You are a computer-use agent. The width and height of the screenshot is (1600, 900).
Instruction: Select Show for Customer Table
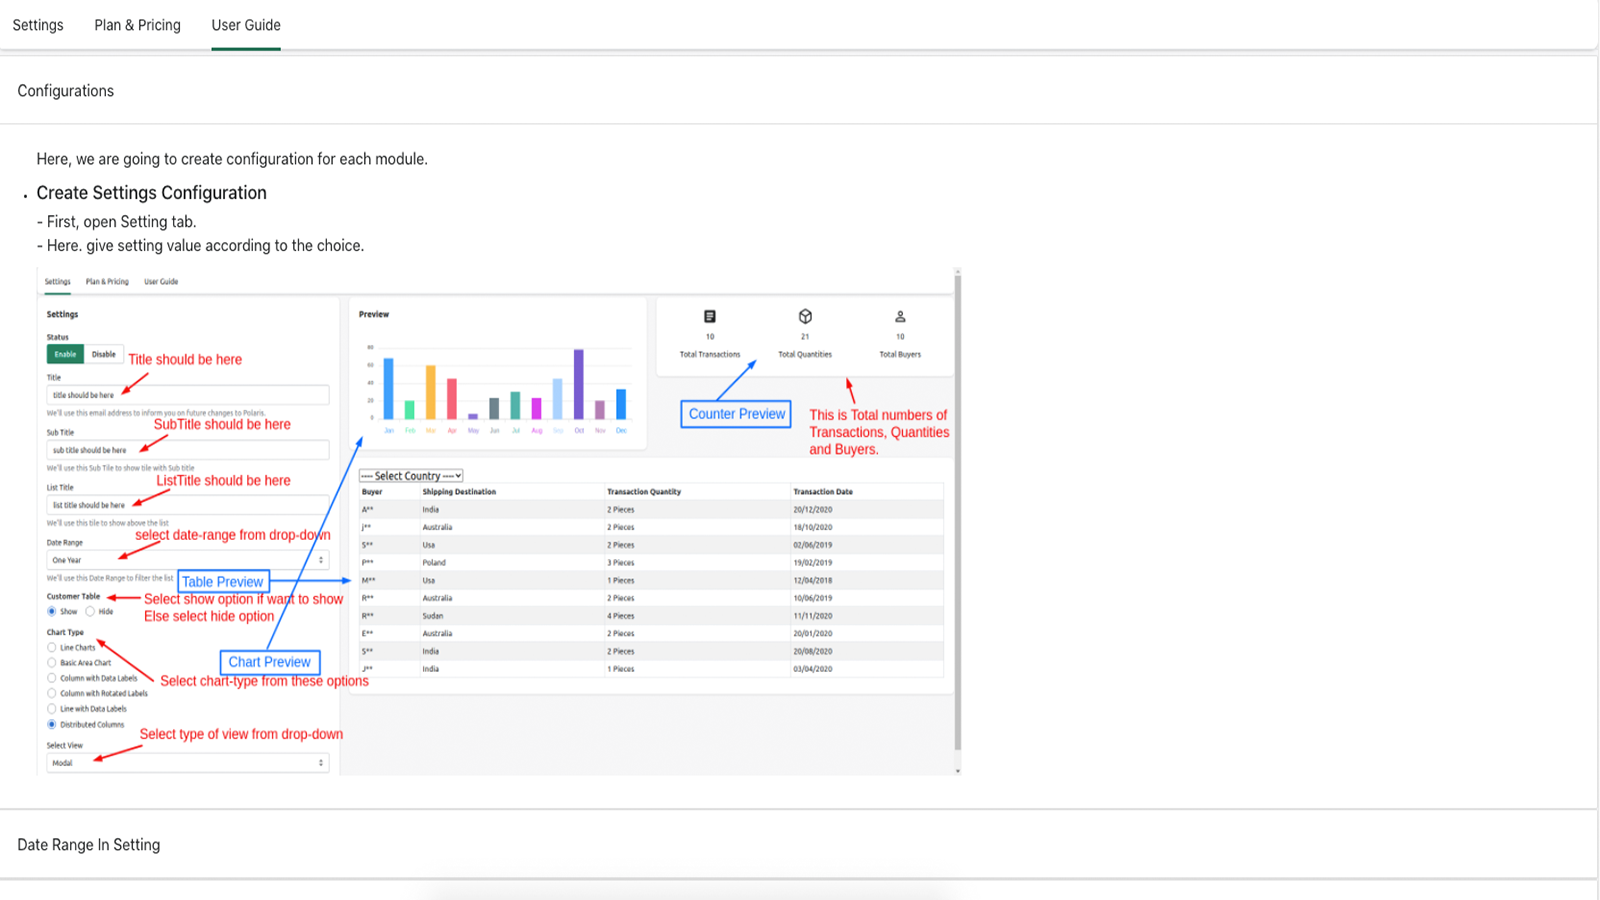(54, 611)
